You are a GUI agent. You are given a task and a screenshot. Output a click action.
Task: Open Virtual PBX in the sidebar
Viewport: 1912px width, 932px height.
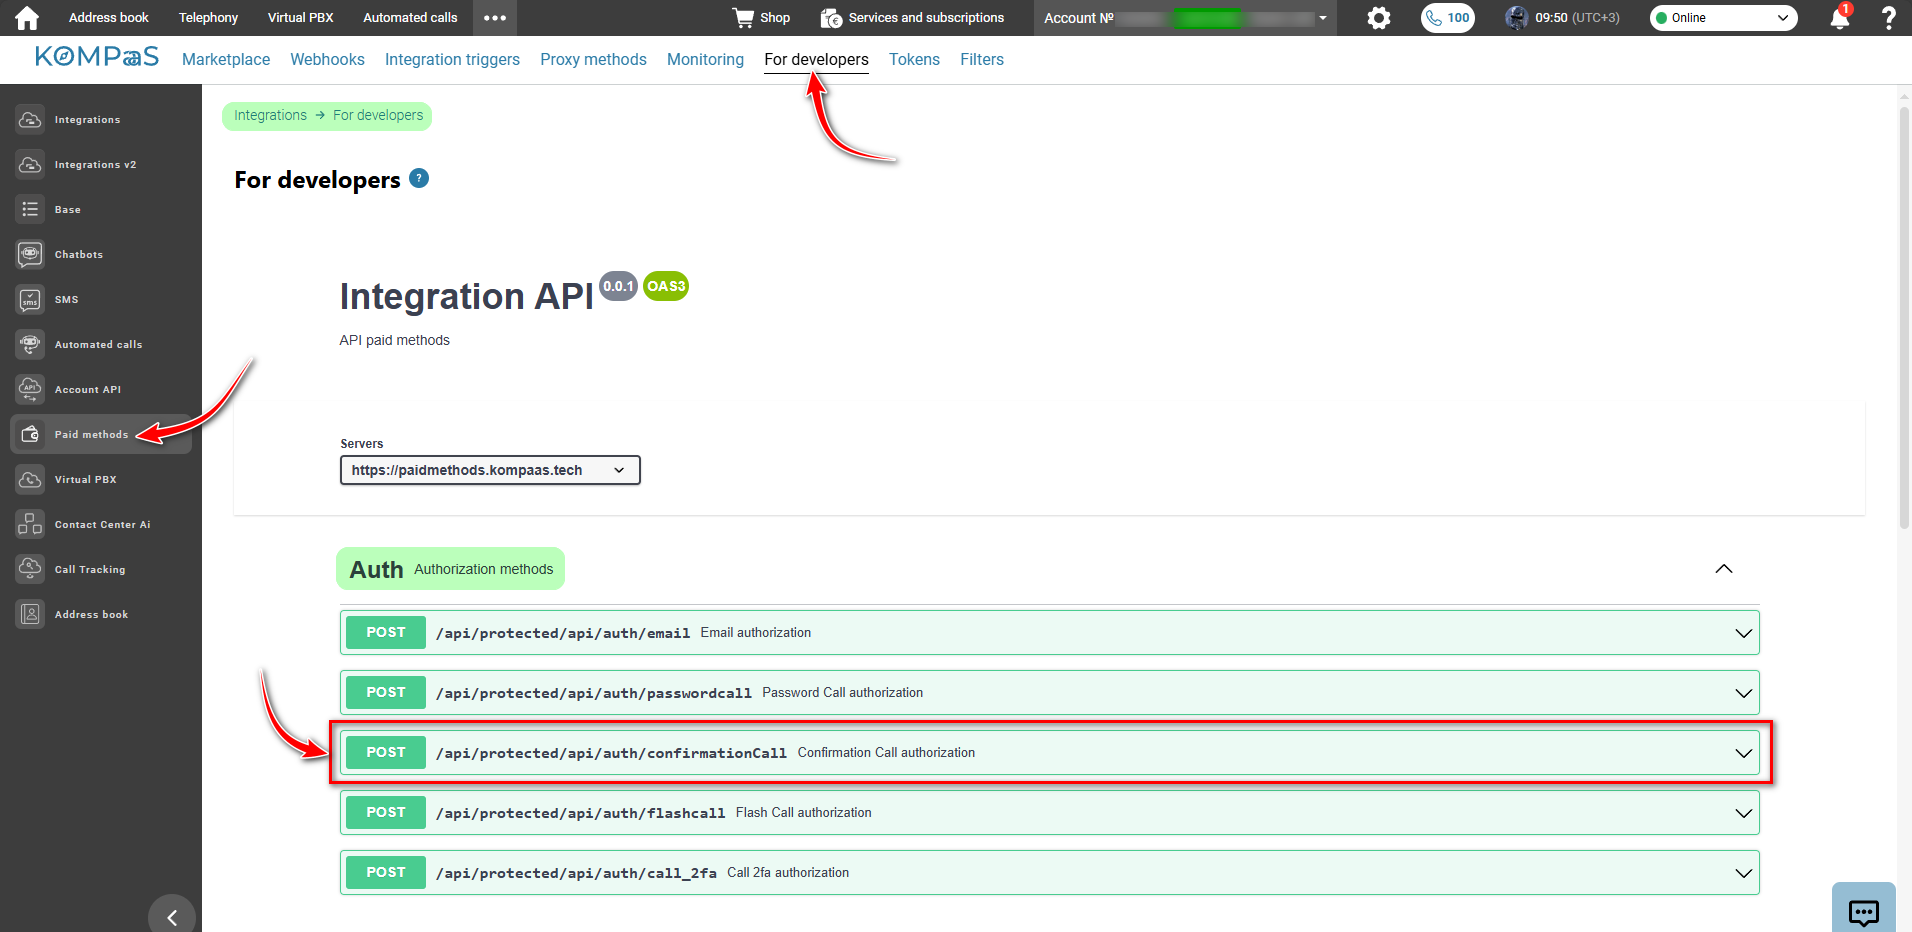tap(100, 480)
